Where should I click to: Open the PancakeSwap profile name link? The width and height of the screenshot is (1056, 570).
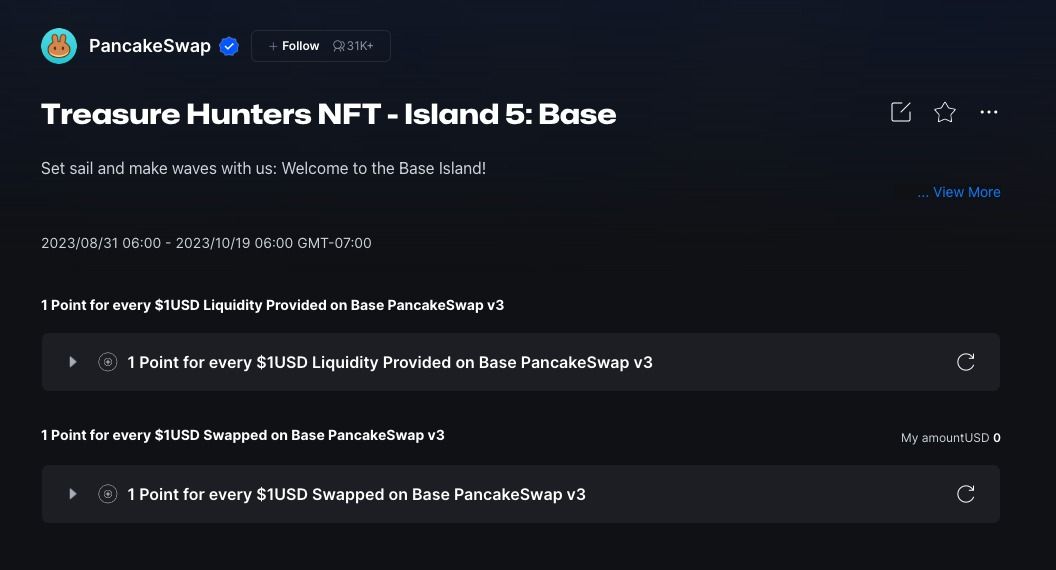150,46
